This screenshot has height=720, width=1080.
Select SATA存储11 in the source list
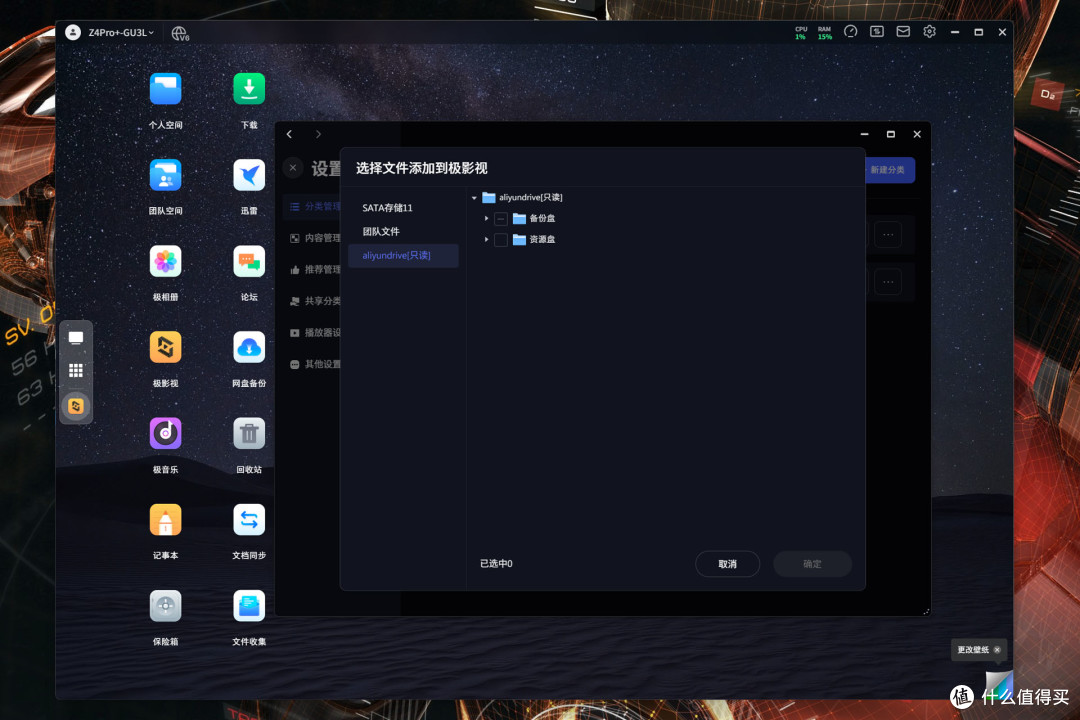pyautogui.click(x=404, y=207)
